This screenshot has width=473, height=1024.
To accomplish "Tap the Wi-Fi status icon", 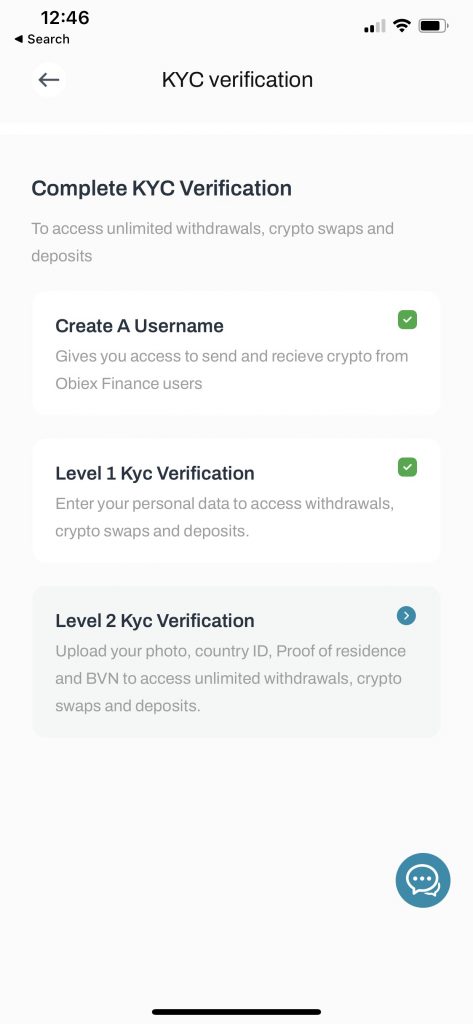I will click(x=402, y=26).
